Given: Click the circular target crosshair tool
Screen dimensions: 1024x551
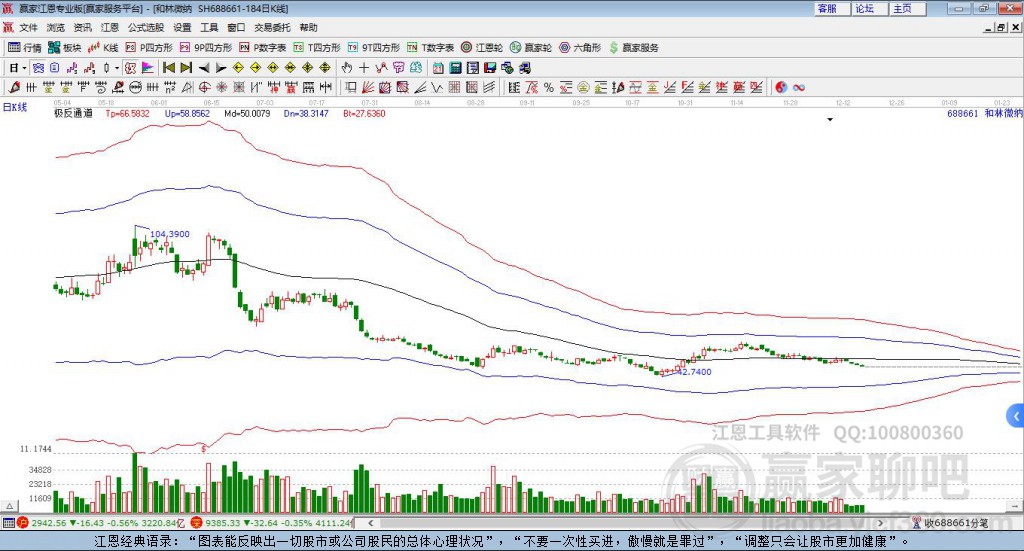Looking at the screenshot, I should click(204, 87).
